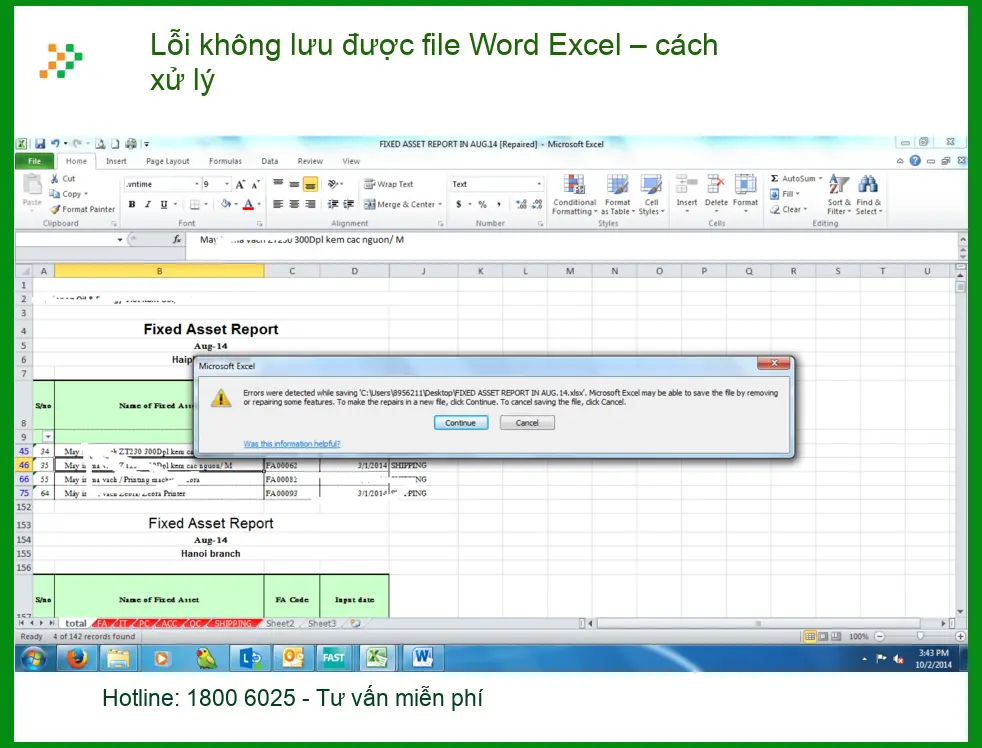Click the Comma Style icon
Image resolution: width=982 pixels, height=748 pixels.
[499, 204]
